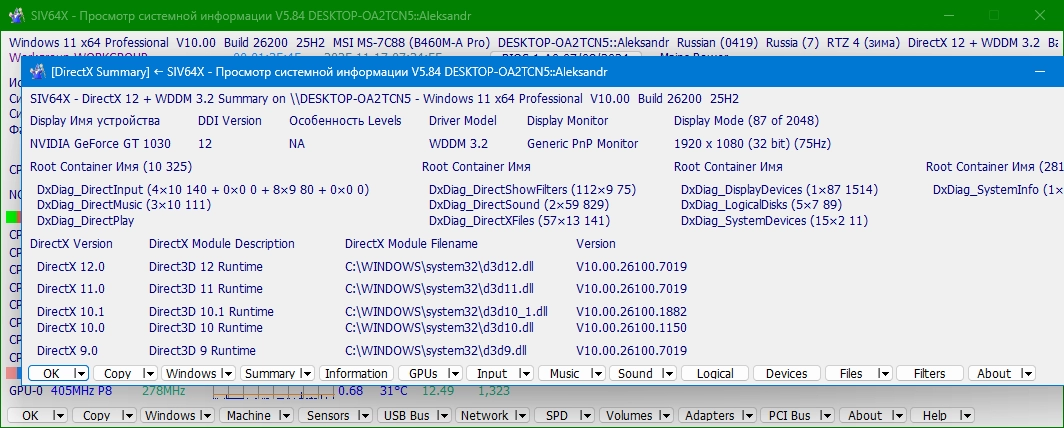Click the WDDM 3.2 driver model value
1064x428 pixels.
[458, 144]
